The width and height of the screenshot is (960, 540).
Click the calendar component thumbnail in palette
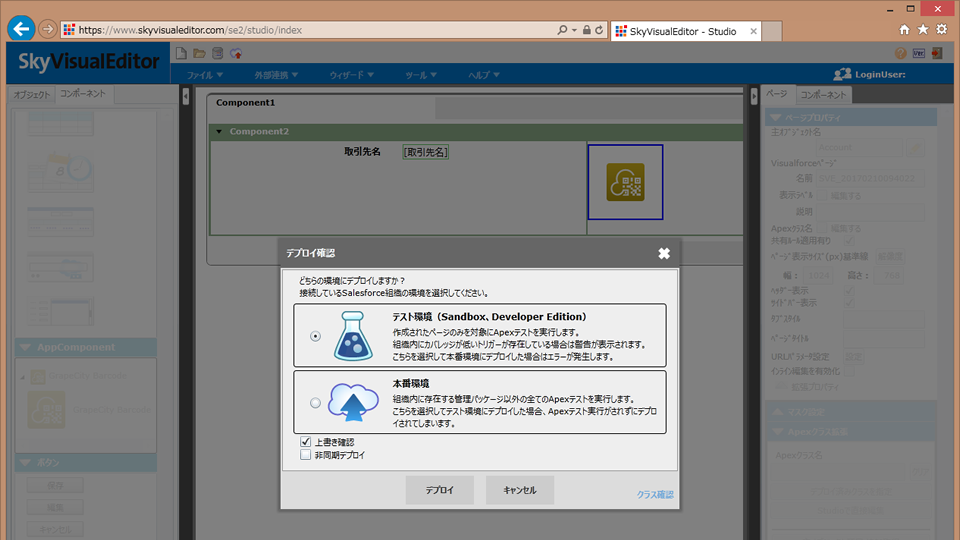[x=60, y=173]
